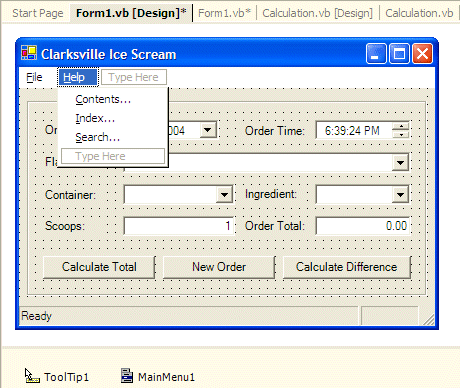This screenshot has width=460, height=388.
Task: Select the Order Total label
Action: click(x=275, y=226)
